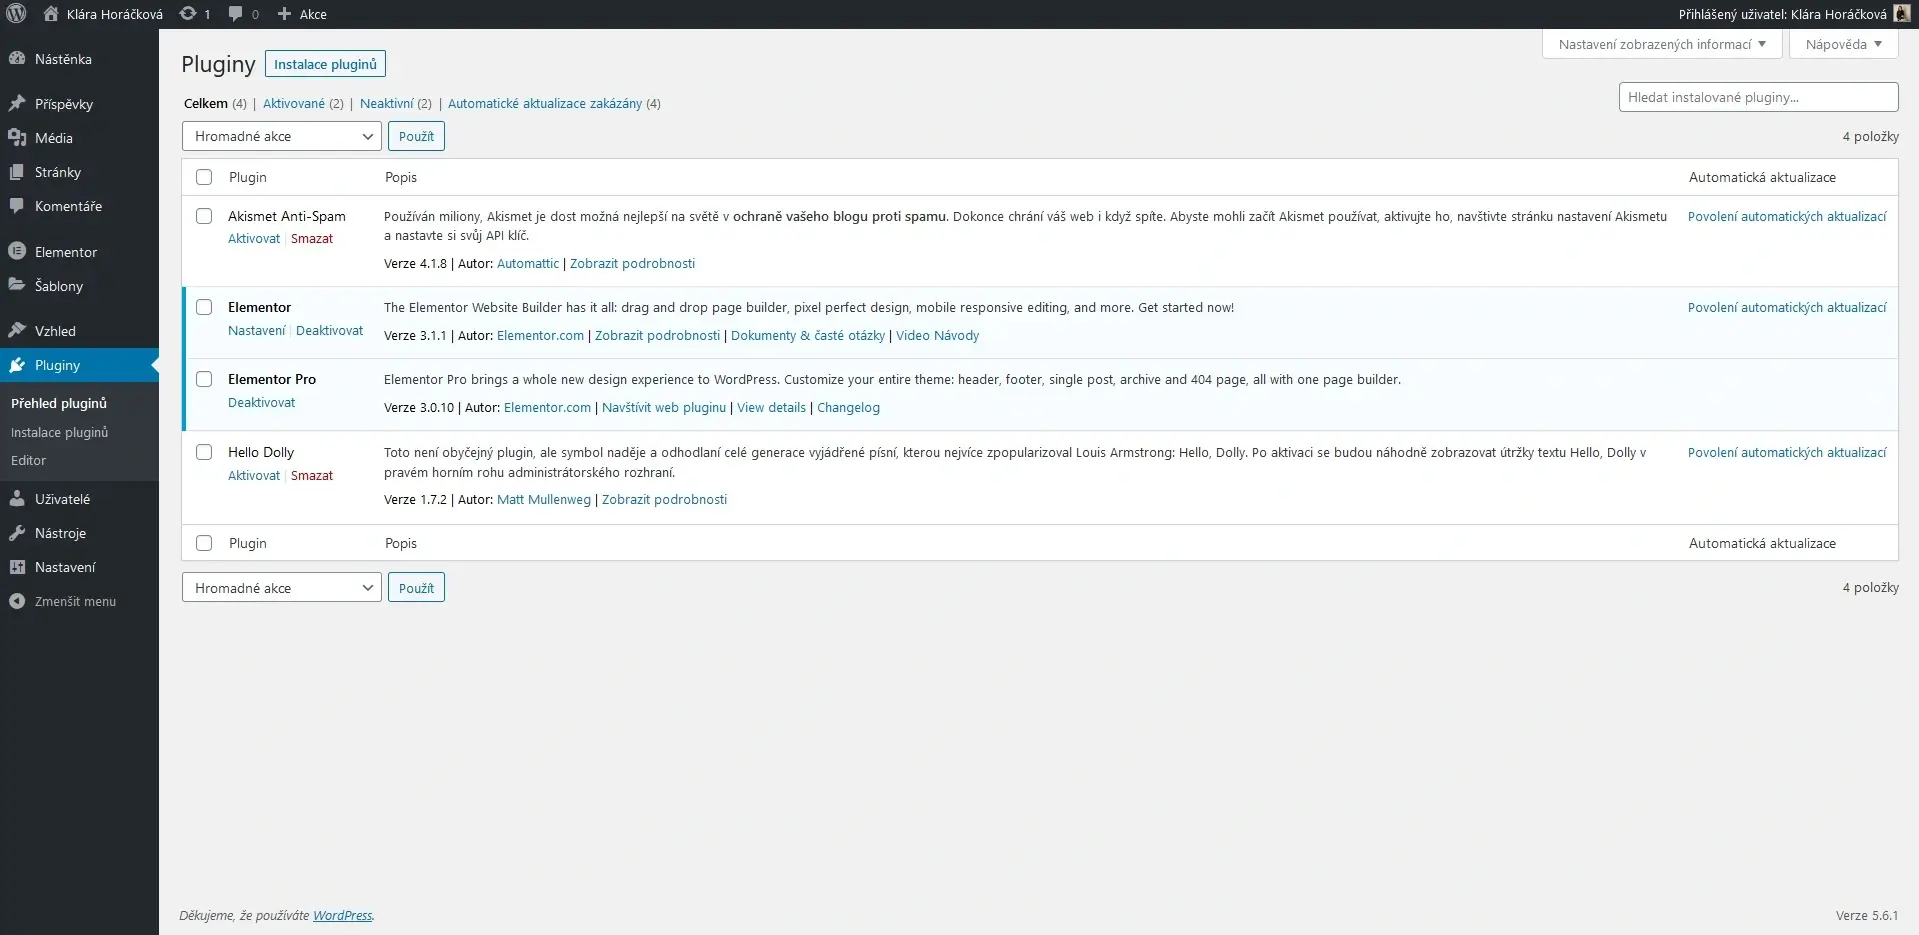
Task: Check the Hello Dolly checkbox
Action: [x=204, y=452]
